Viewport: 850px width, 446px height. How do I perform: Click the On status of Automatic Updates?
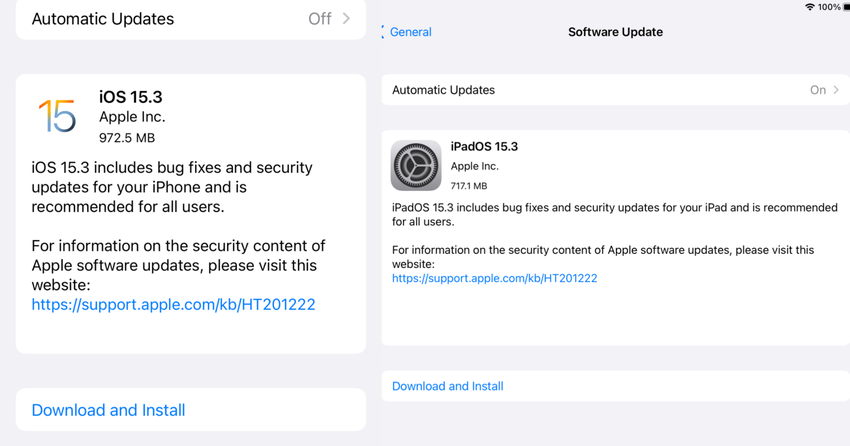click(818, 90)
